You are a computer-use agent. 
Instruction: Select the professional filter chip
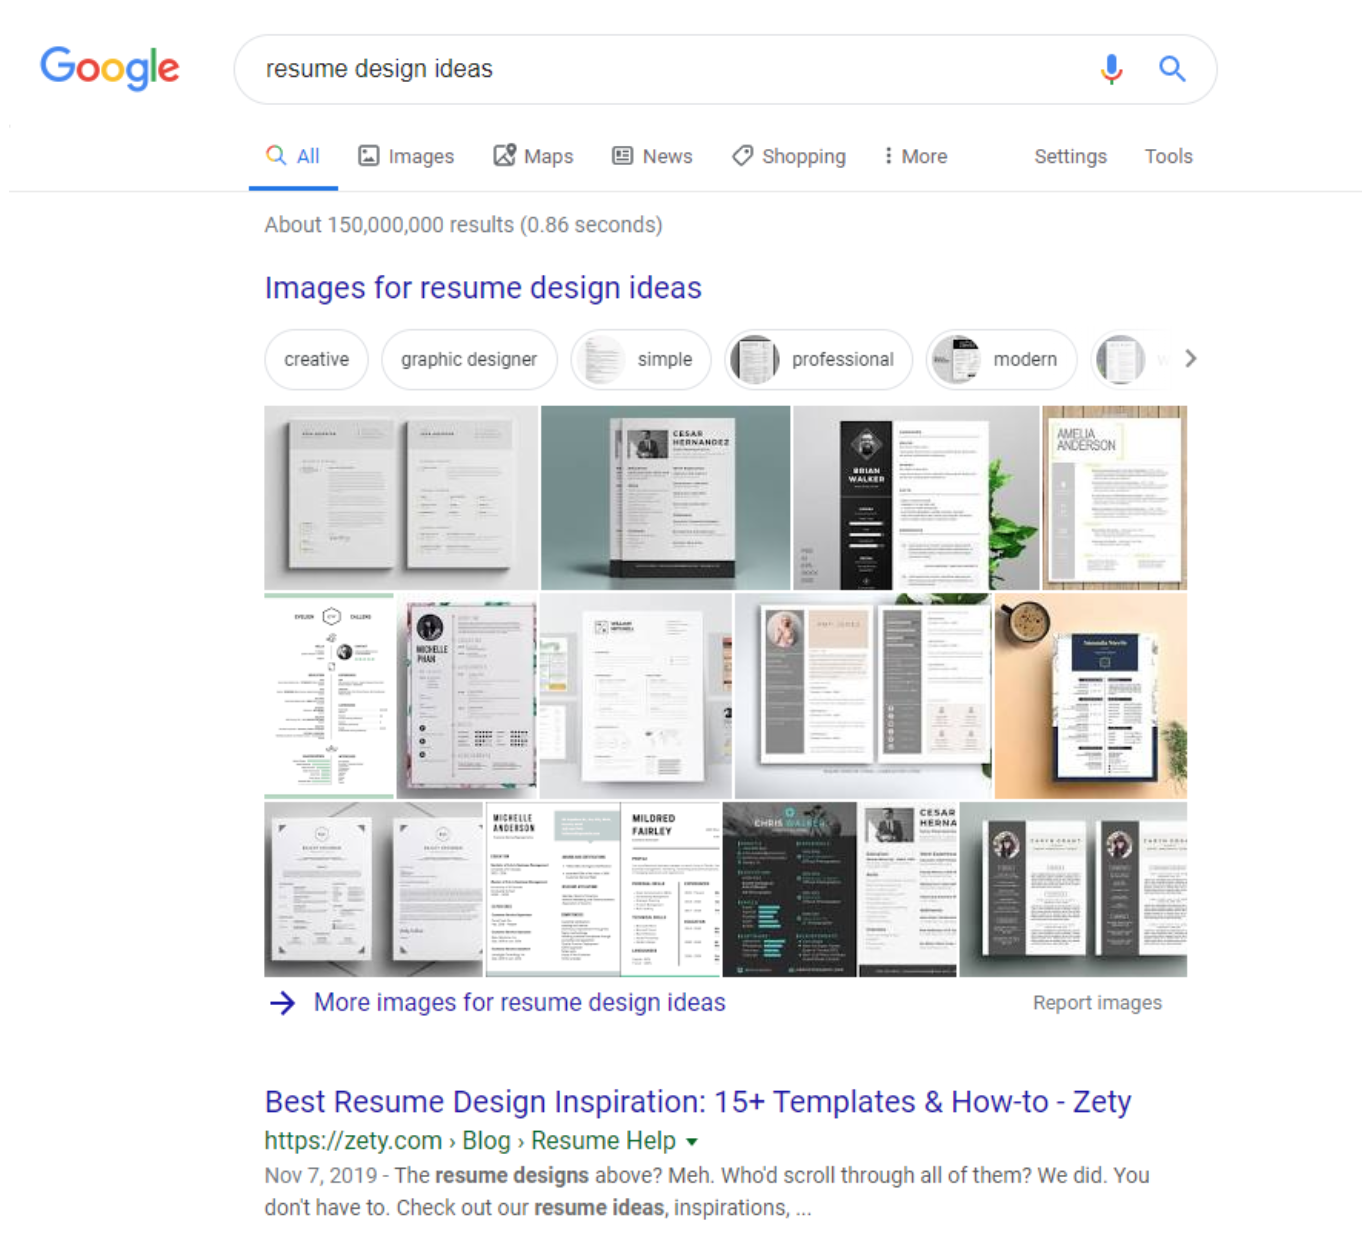pos(818,359)
